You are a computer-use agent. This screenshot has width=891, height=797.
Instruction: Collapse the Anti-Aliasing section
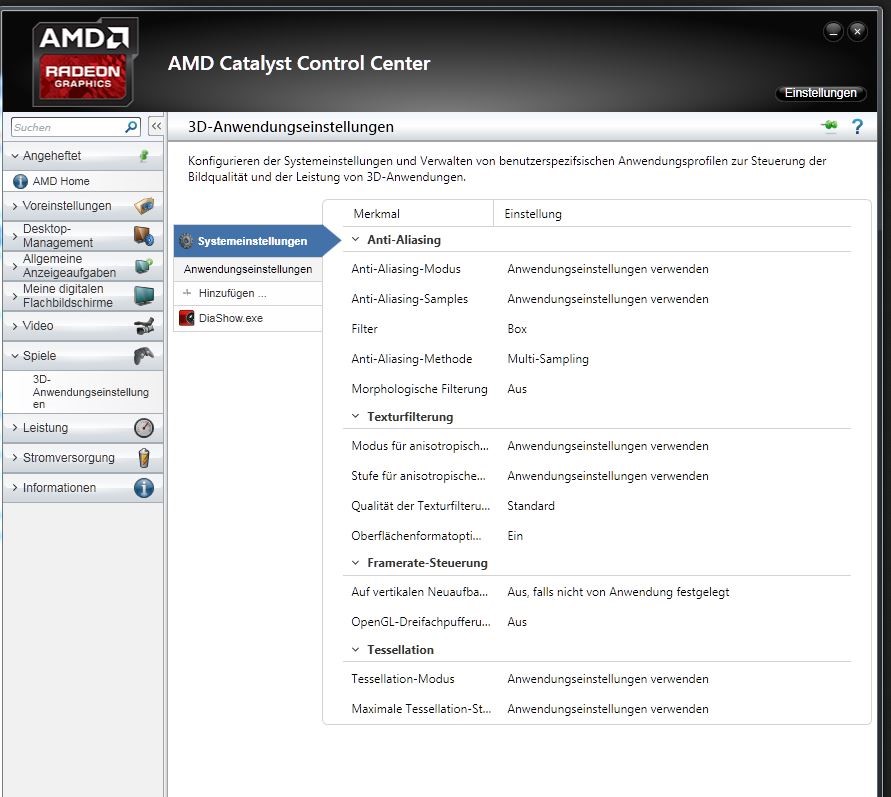356,240
